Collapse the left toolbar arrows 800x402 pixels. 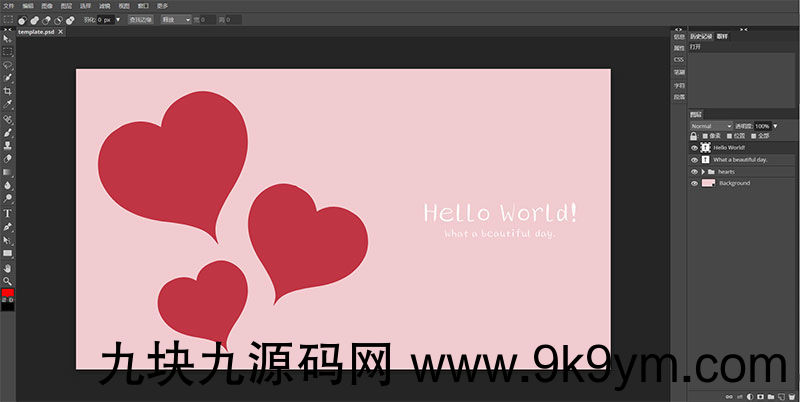click(x=7, y=30)
